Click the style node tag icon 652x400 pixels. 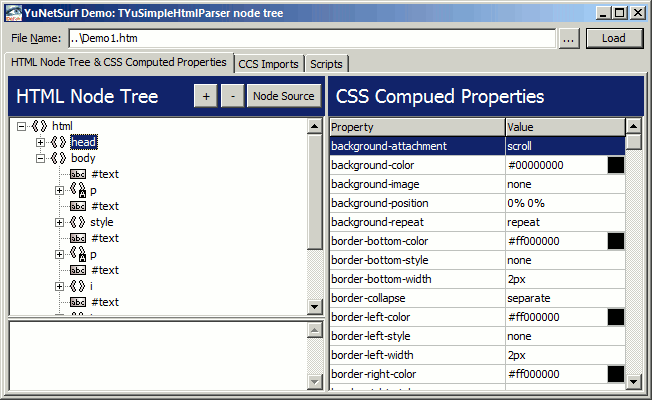pos(77,222)
